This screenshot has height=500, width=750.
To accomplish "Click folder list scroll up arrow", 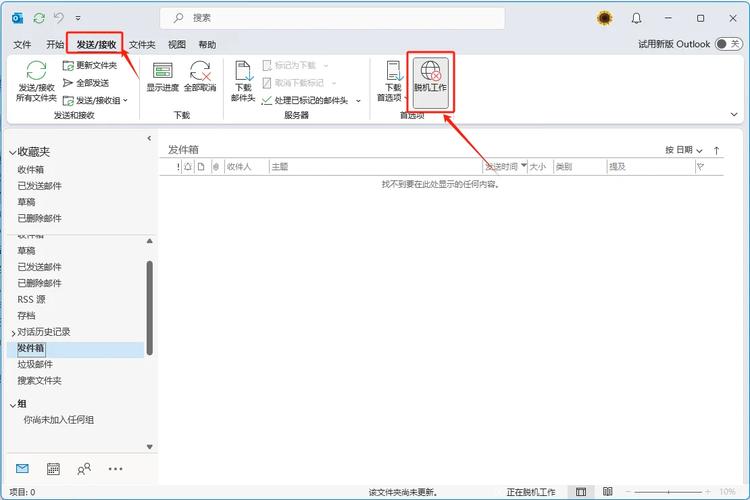I will click(150, 241).
